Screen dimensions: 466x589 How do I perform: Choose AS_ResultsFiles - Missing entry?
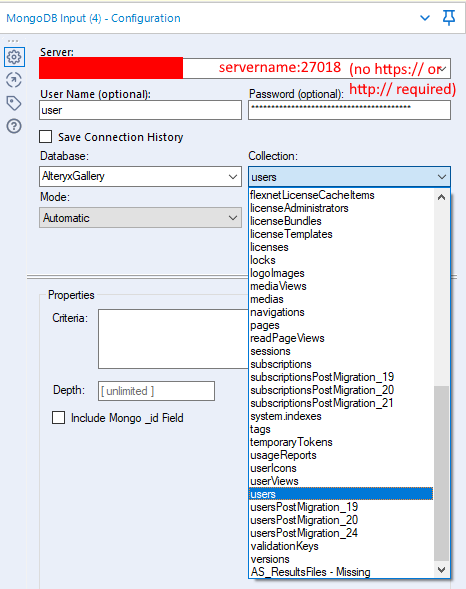341,572
